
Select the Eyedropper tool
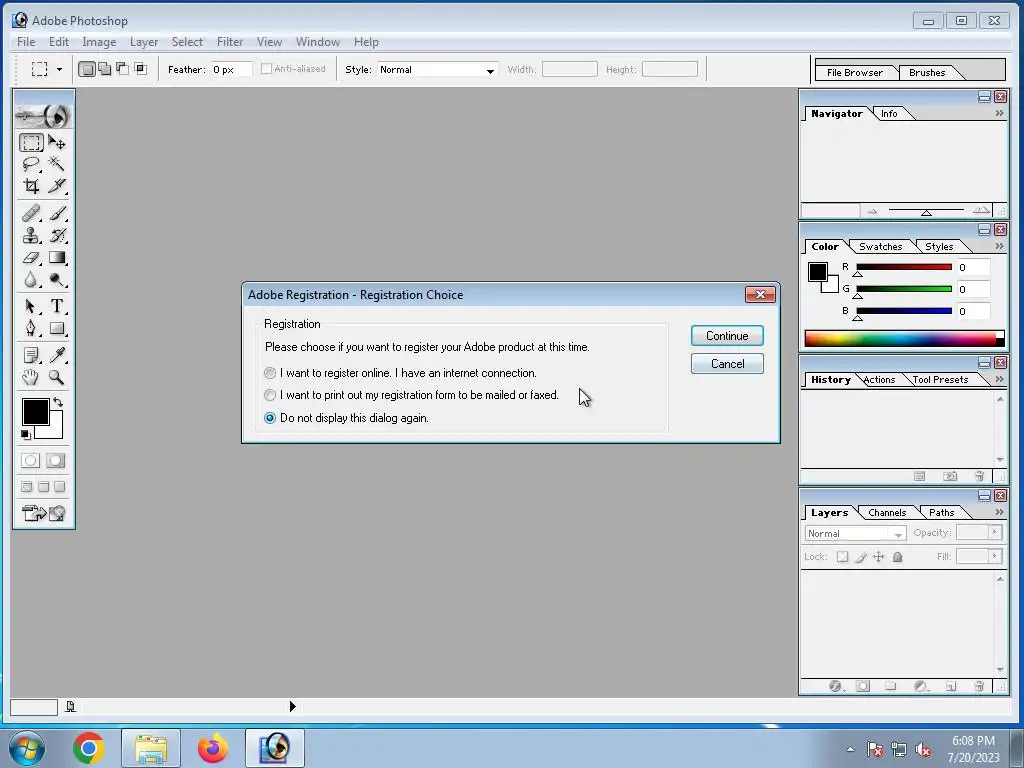tap(57, 355)
